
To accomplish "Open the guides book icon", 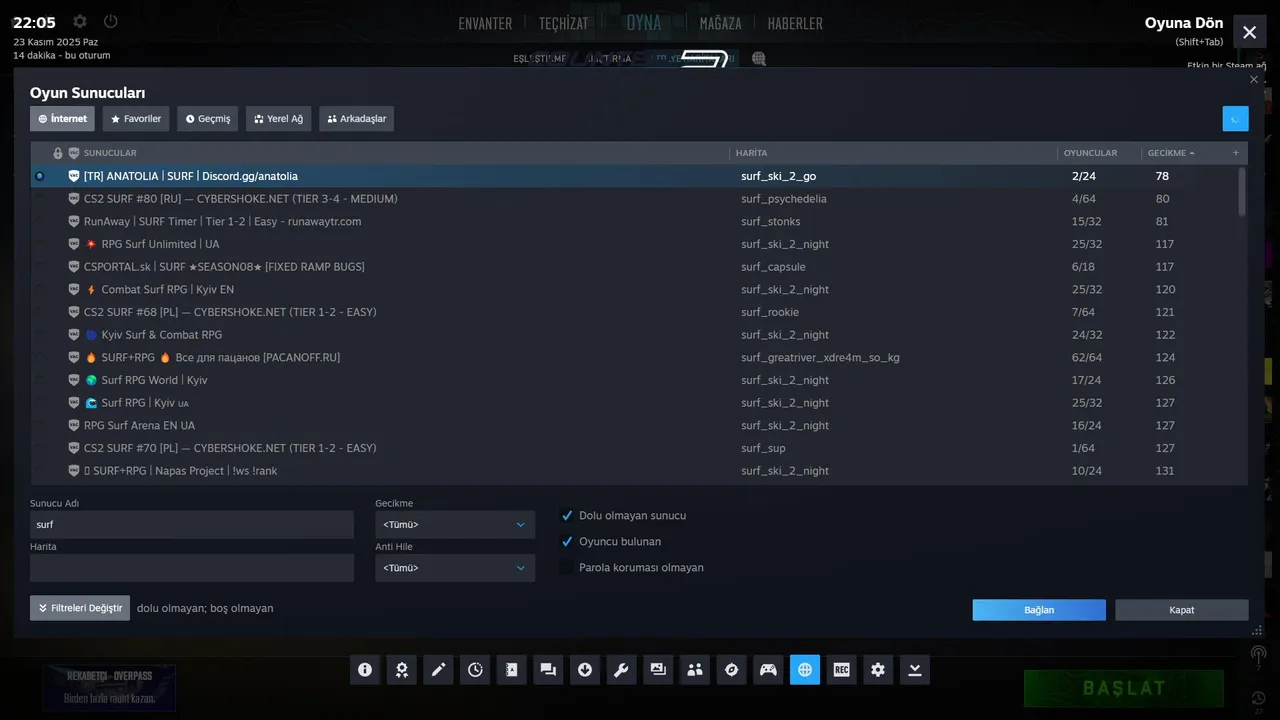I will (511, 670).
